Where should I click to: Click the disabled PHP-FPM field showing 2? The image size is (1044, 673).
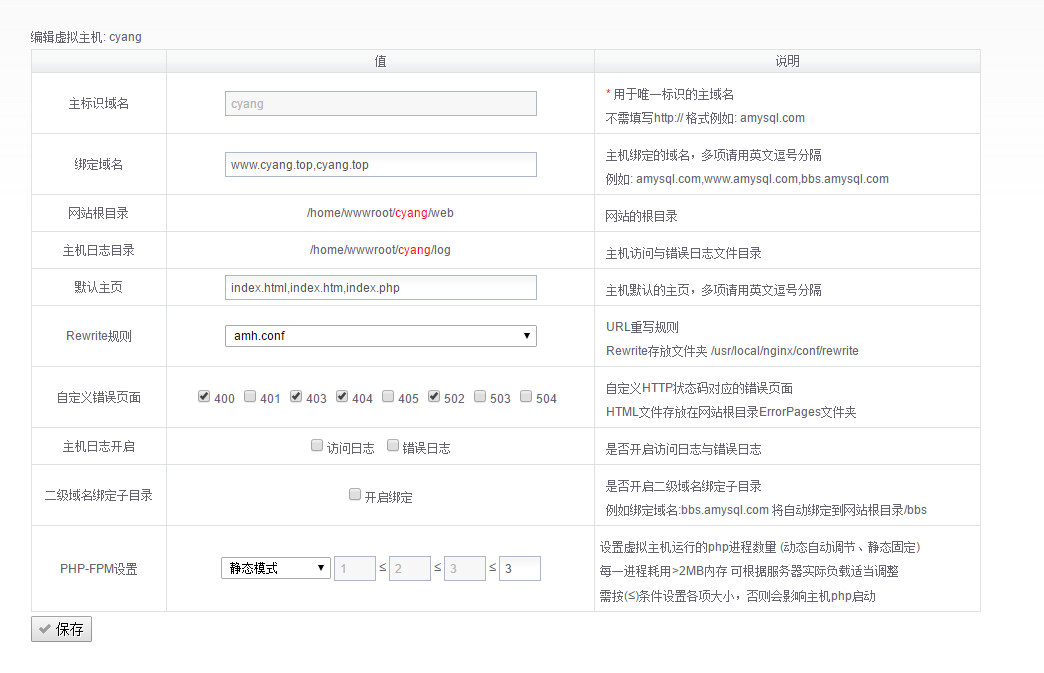coord(409,568)
